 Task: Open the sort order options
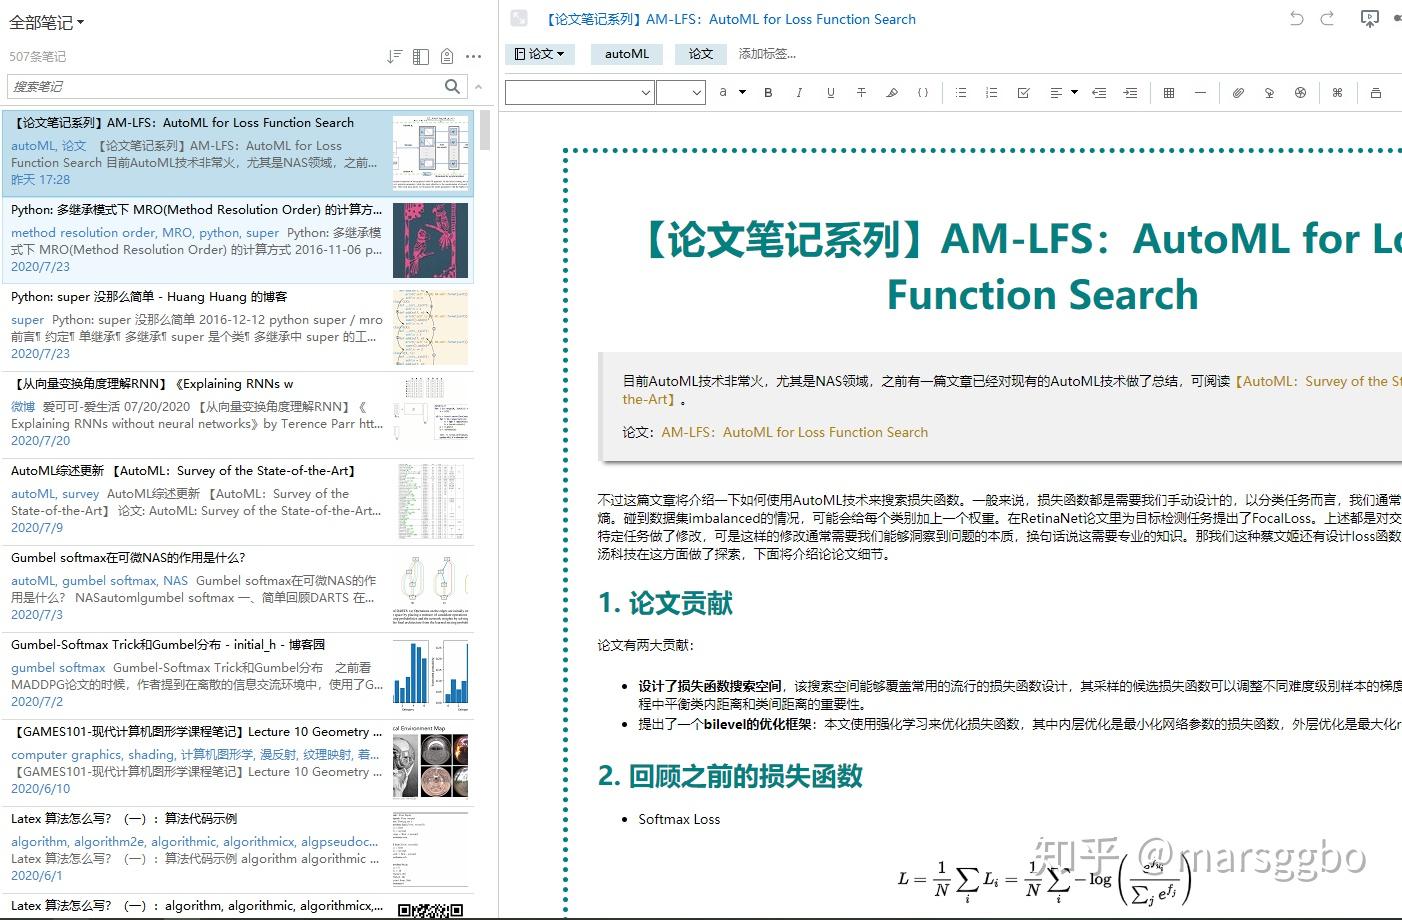click(394, 57)
